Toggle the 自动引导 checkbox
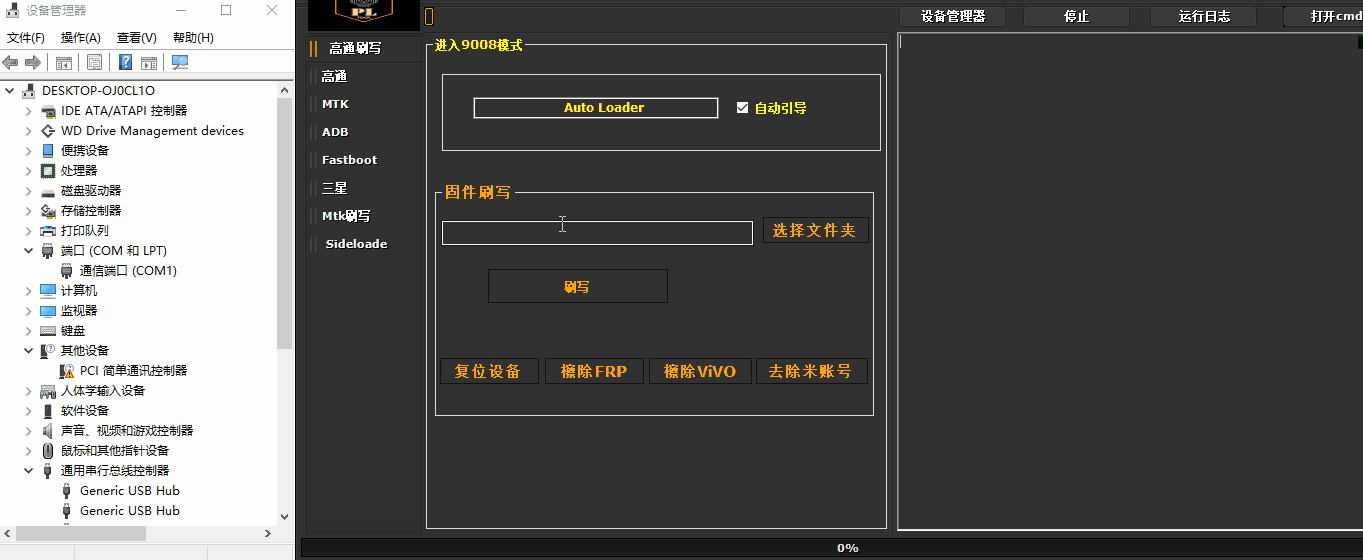Image resolution: width=1363 pixels, height=560 pixels. coord(742,108)
